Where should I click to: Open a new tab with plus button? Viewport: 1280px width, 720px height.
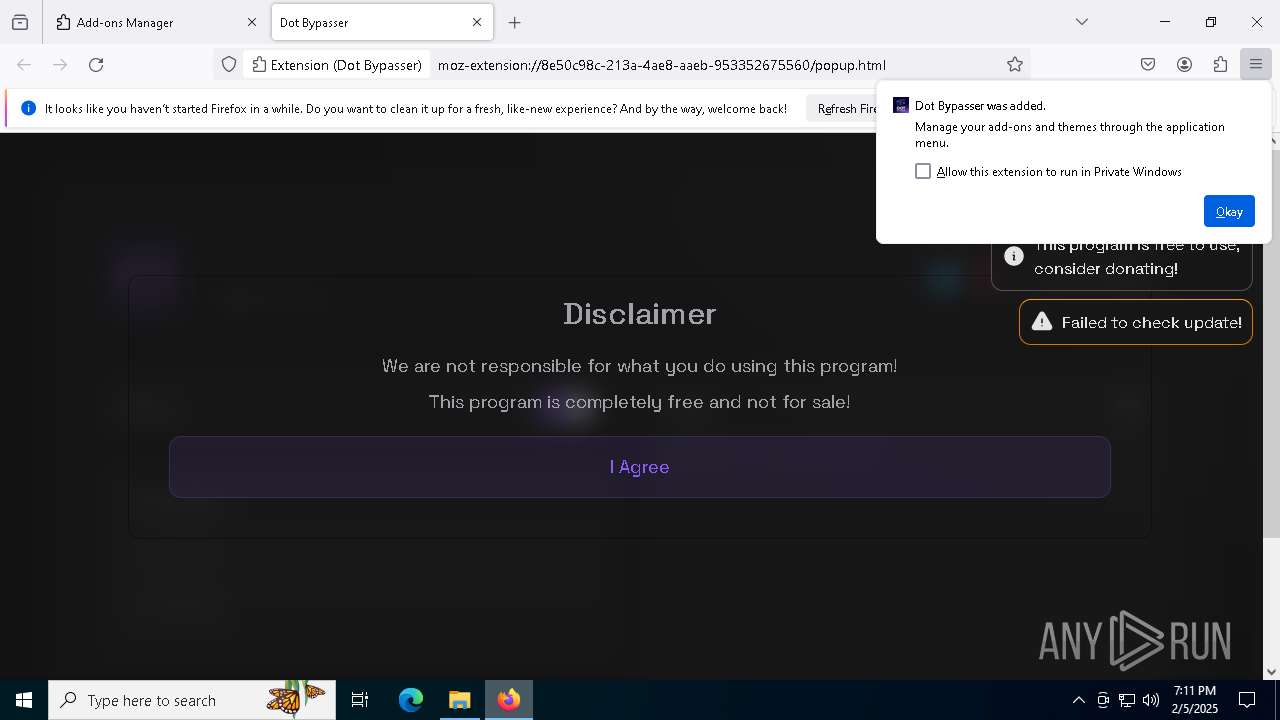[515, 22]
